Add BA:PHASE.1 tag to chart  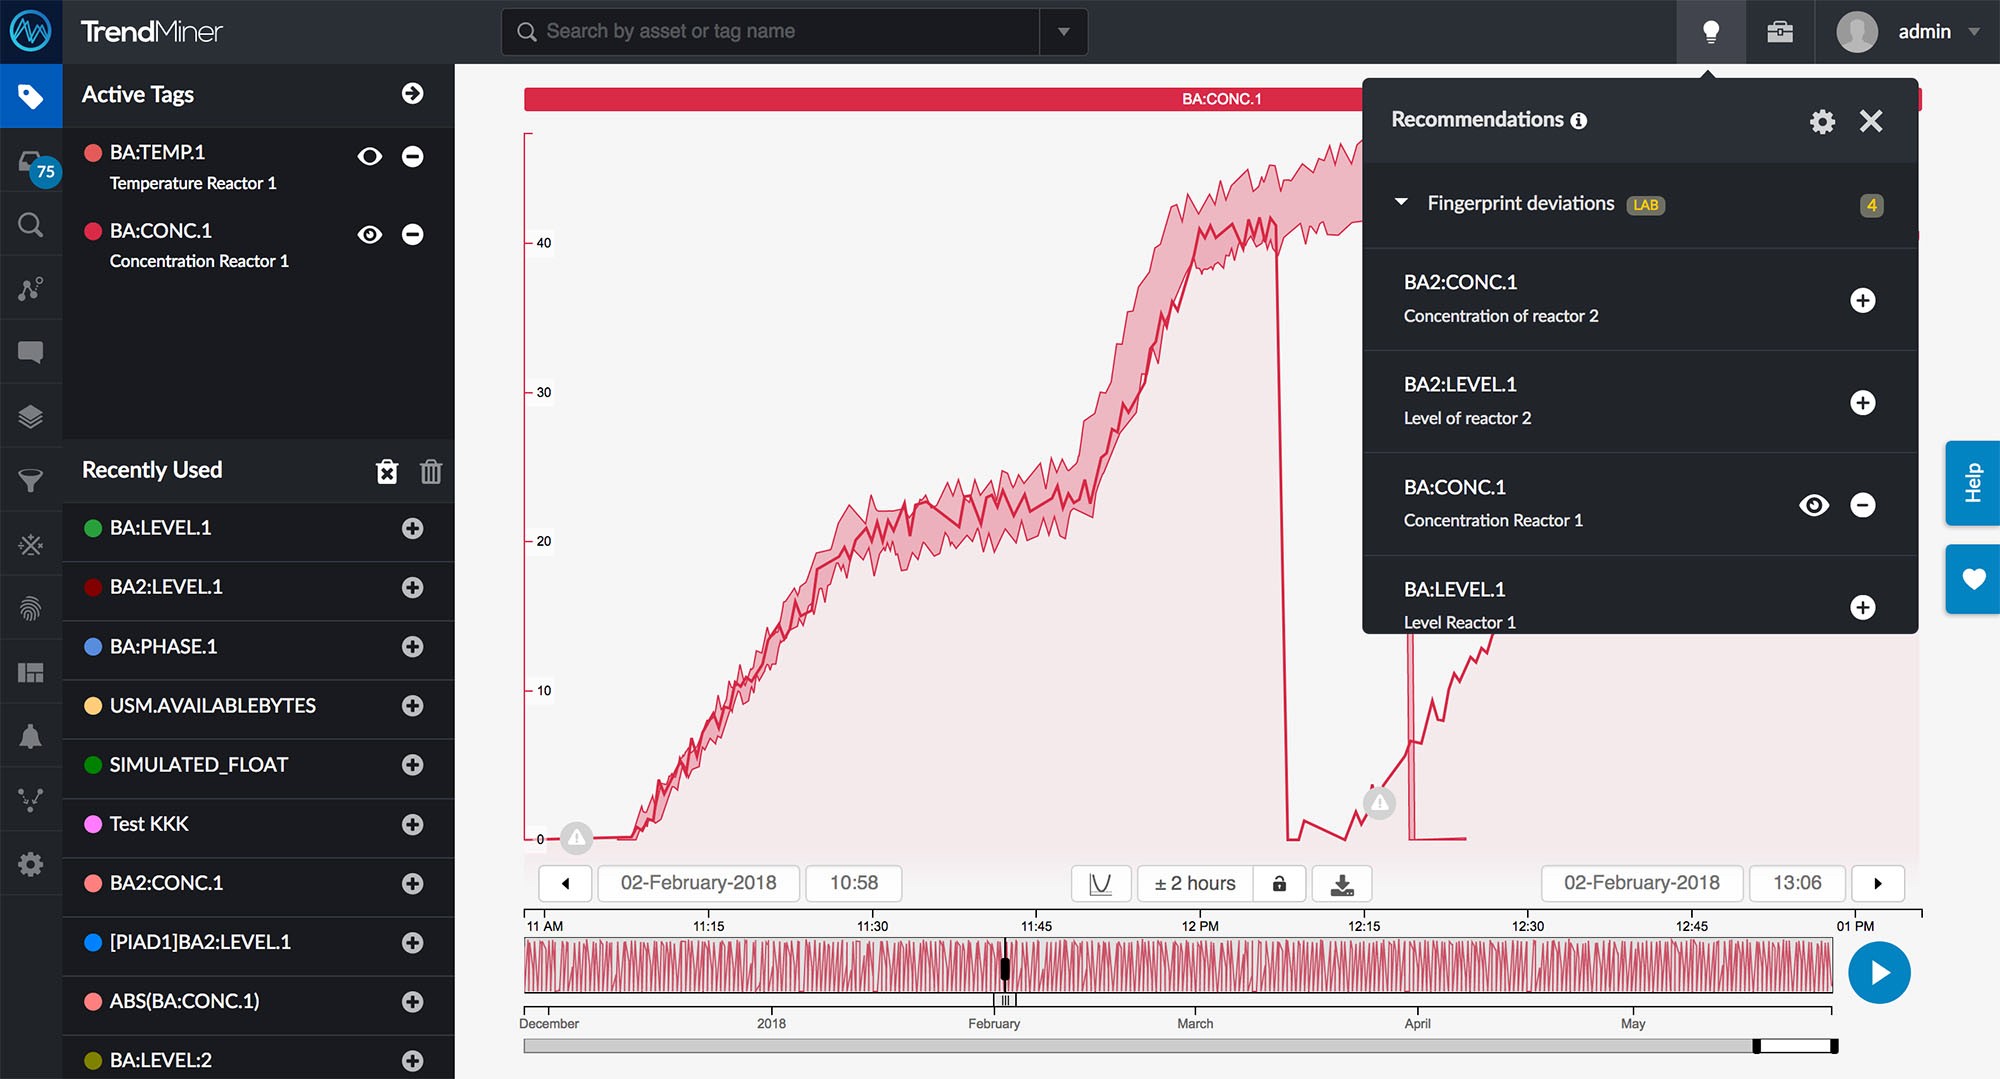[412, 646]
